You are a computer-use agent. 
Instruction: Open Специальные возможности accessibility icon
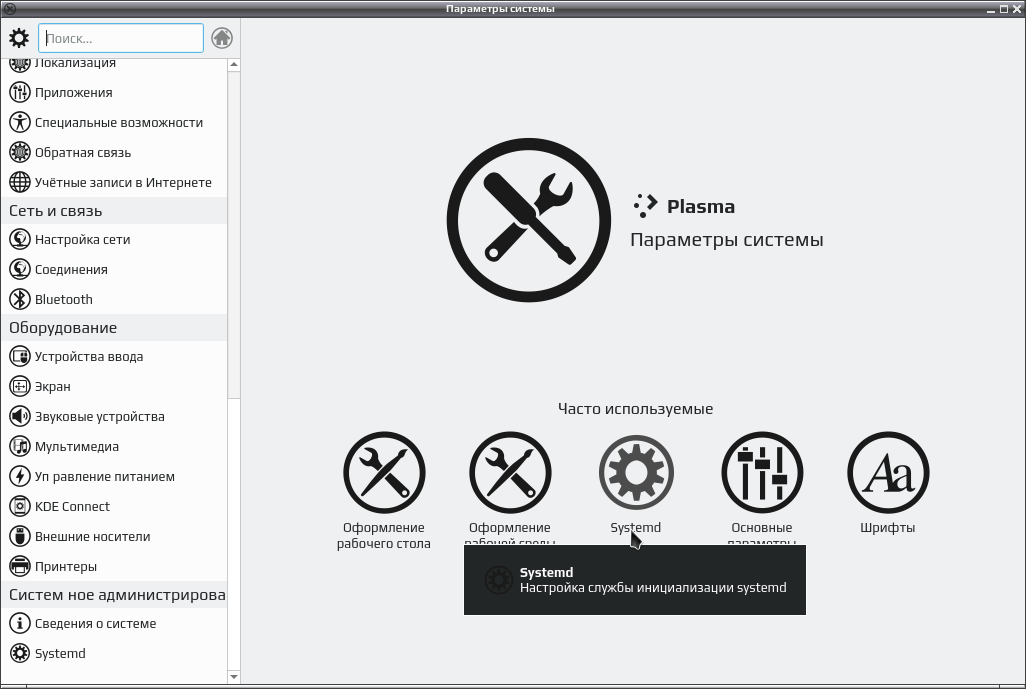(20, 122)
